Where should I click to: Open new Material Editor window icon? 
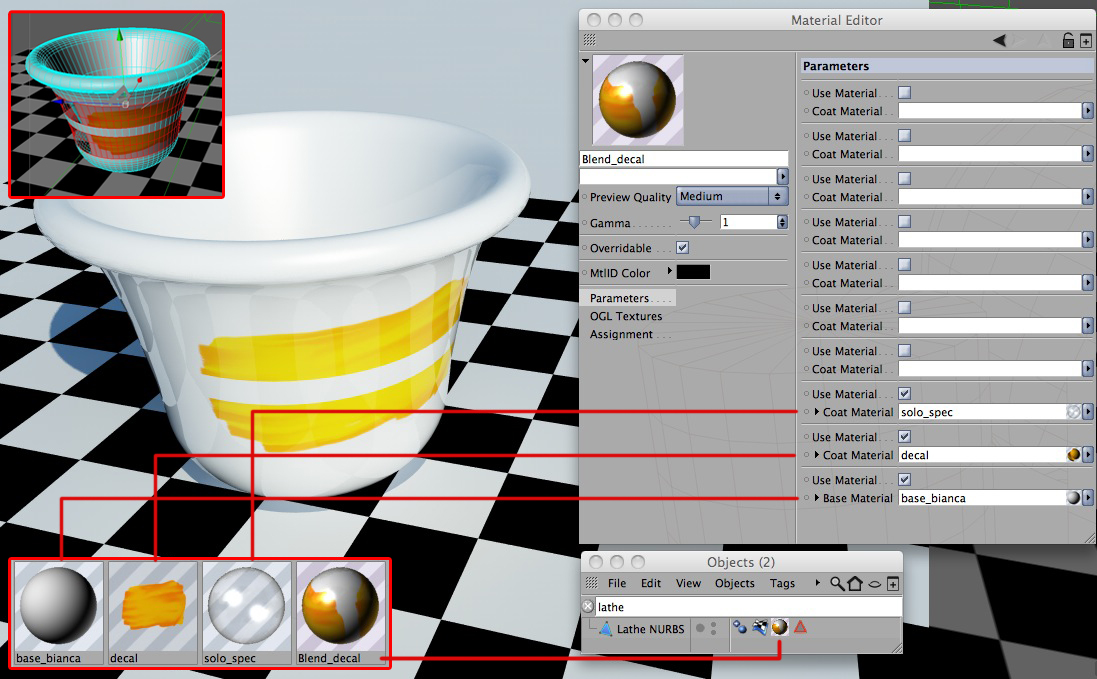(1086, 41)
